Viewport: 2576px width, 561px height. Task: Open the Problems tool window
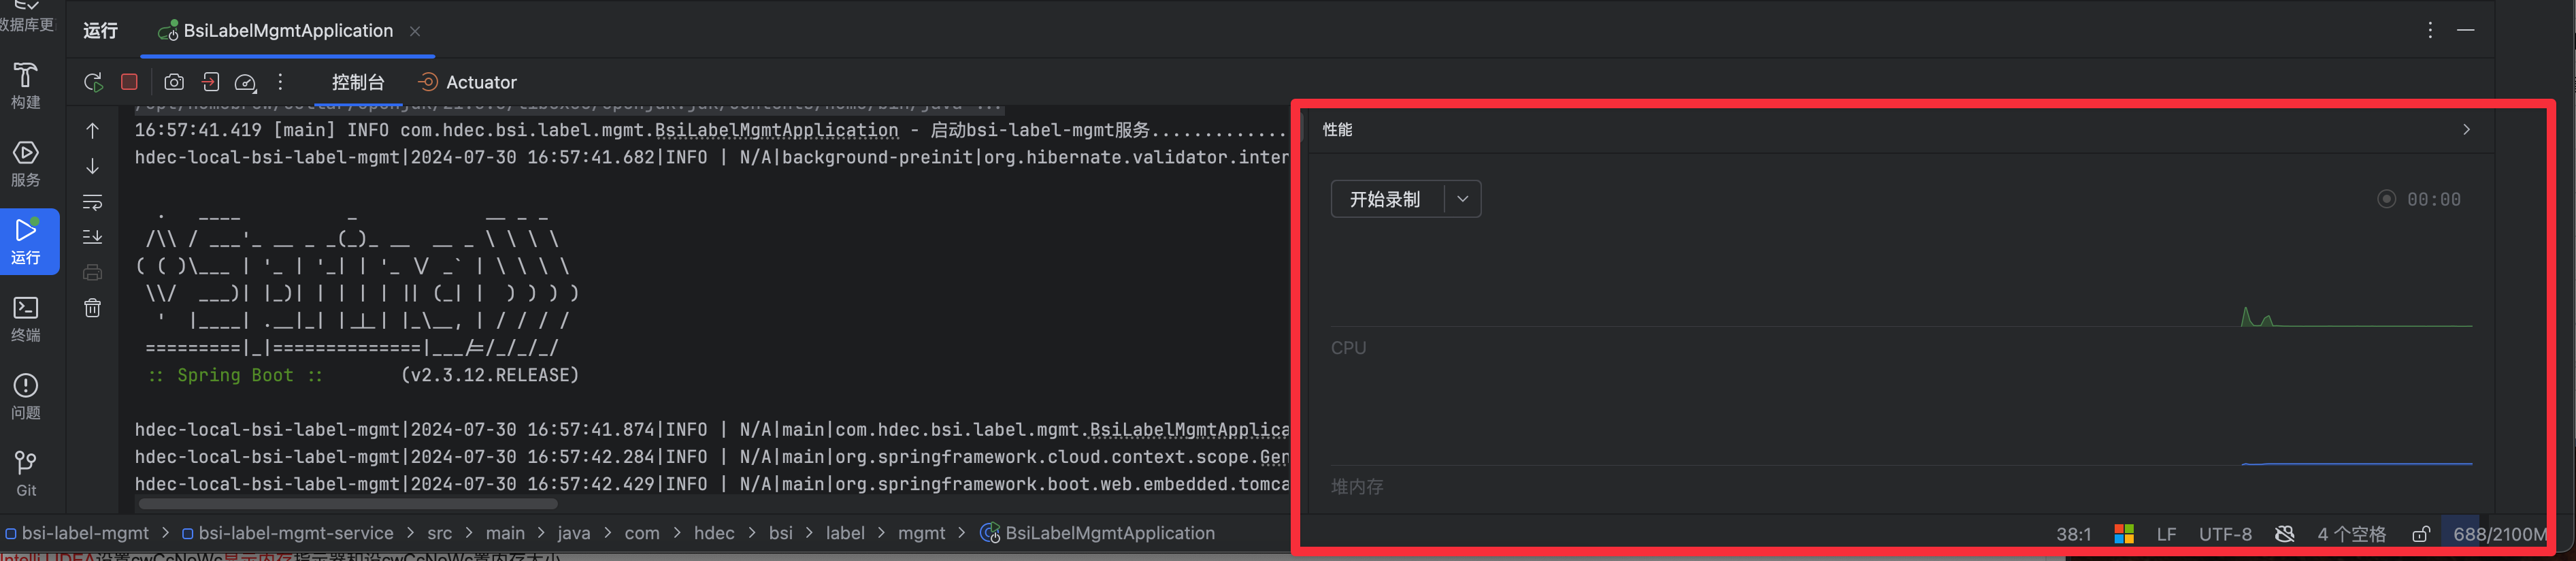(x=26, y=397)
